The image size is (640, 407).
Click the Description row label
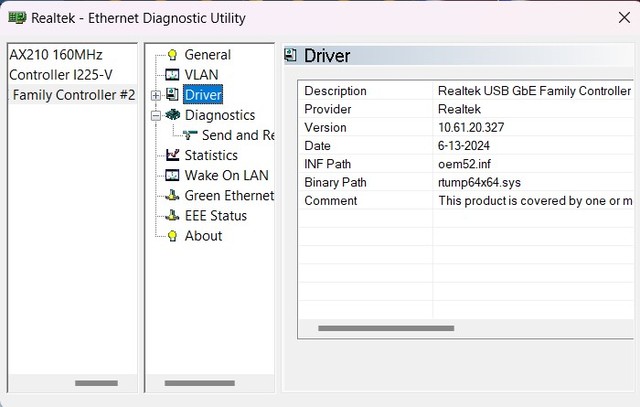[335, 91]
